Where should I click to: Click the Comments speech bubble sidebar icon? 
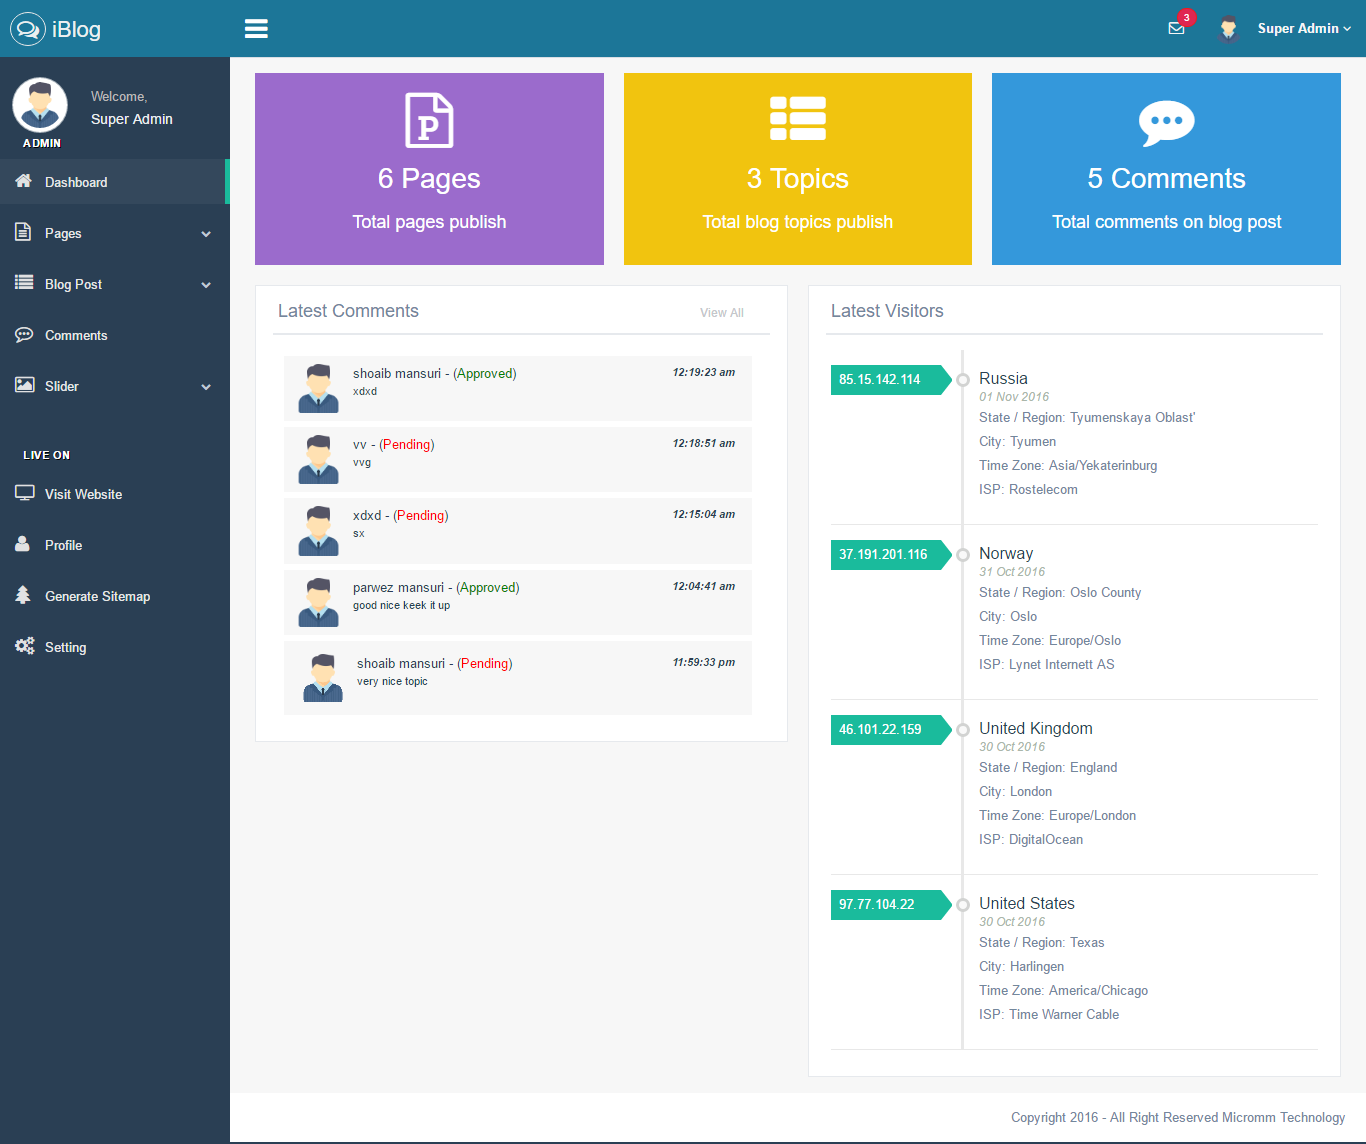[24, 335]
